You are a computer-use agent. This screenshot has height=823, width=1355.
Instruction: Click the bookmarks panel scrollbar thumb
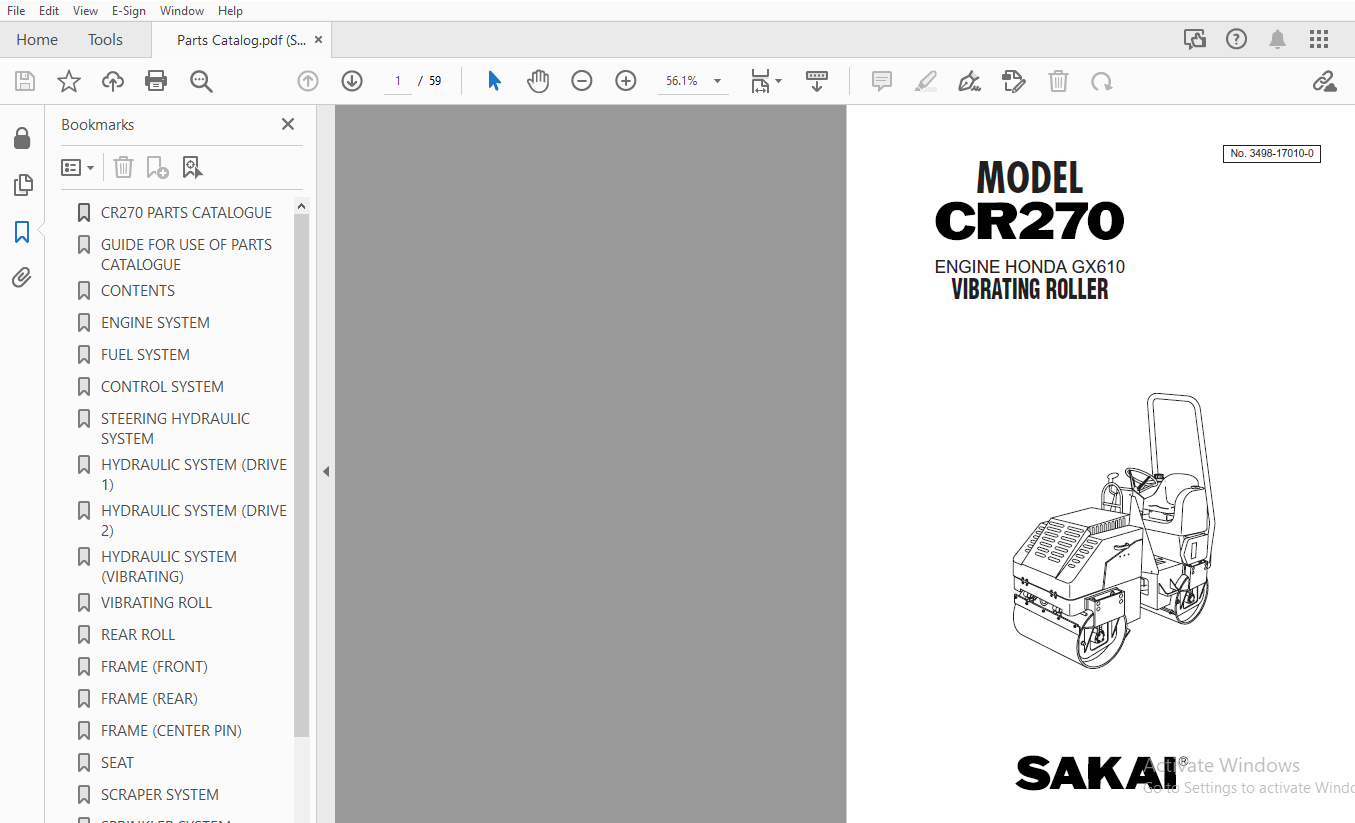302,475
